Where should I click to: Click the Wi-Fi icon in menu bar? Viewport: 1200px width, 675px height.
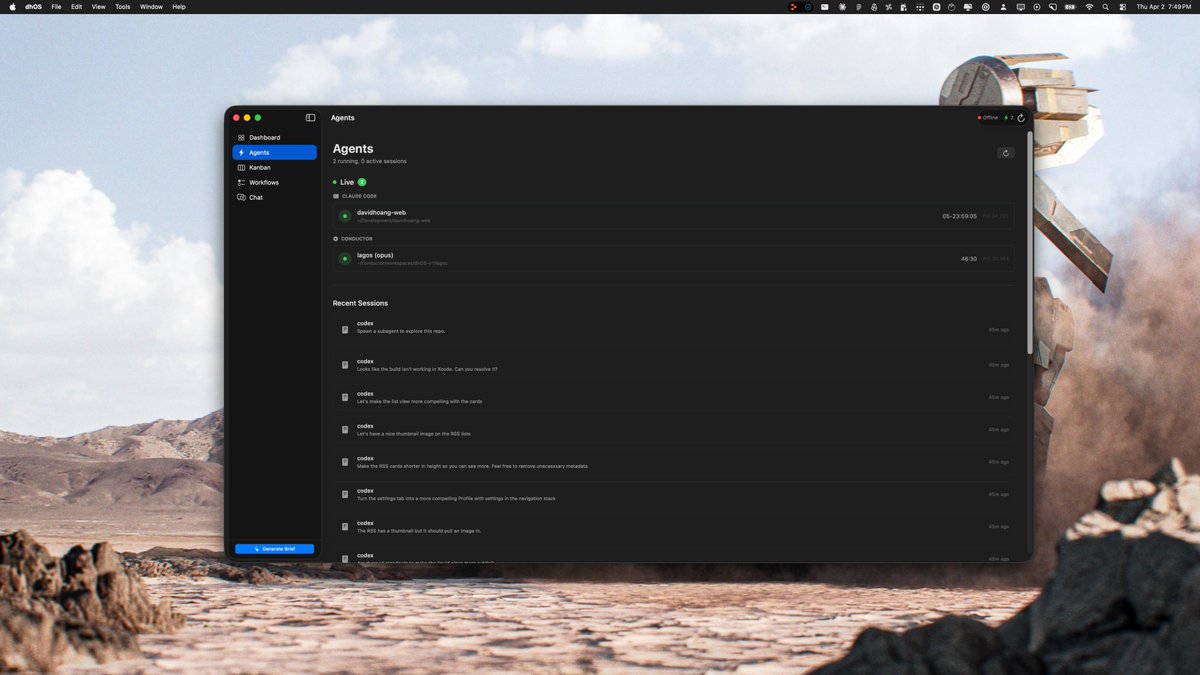point(1089,6)
